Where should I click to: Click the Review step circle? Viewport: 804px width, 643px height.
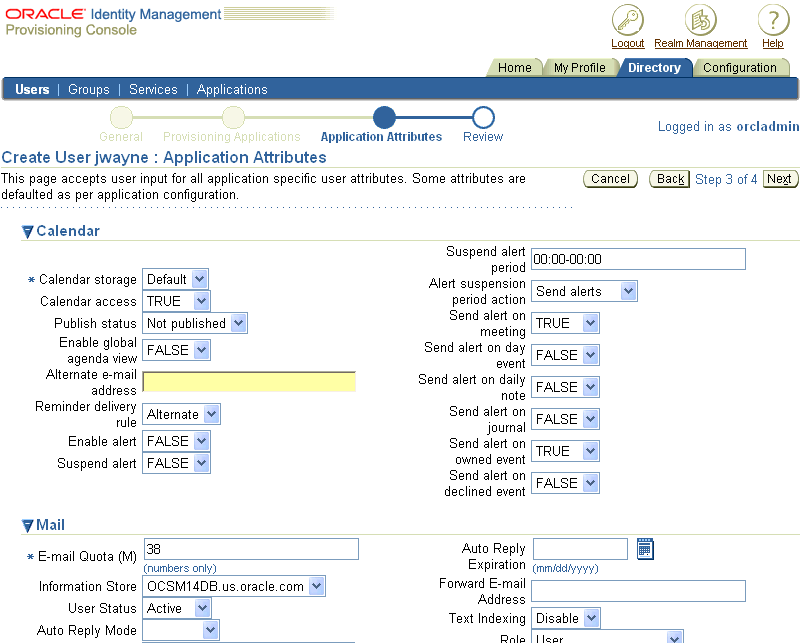483,118
